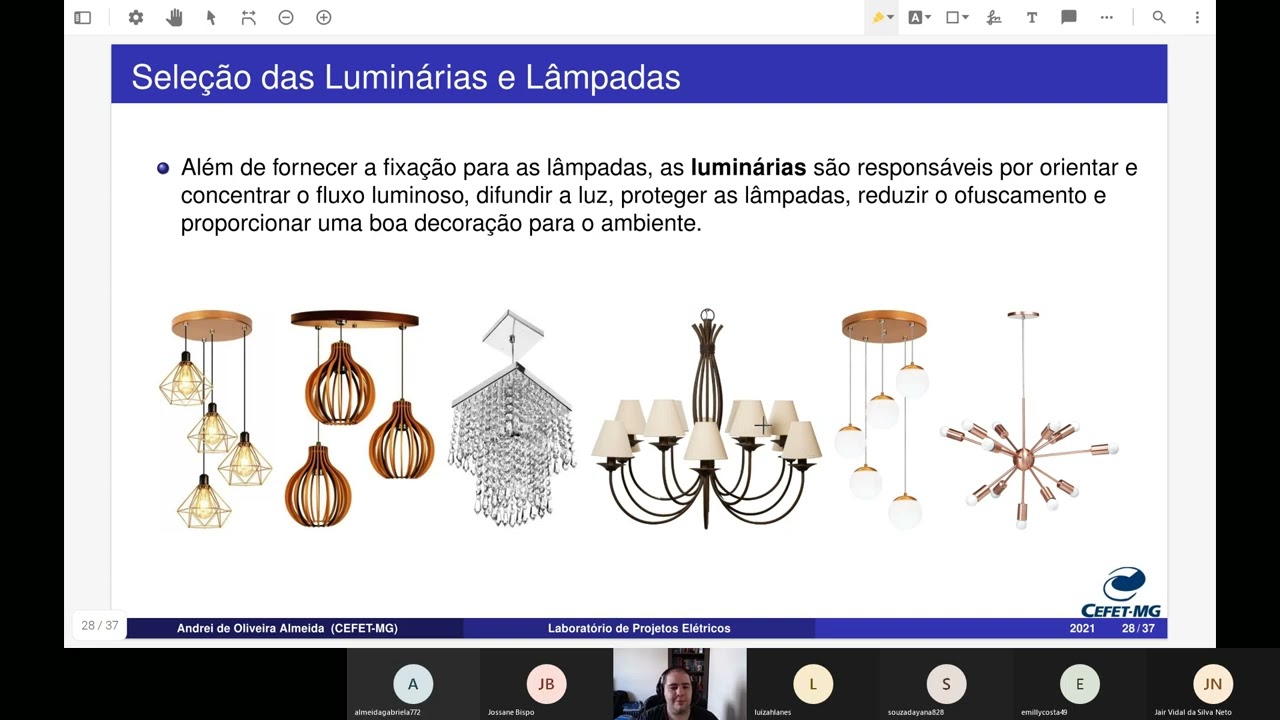Screen dimensions: 1280x720
Task: Open the viewer settings gear
Action: tap(136, 17)
